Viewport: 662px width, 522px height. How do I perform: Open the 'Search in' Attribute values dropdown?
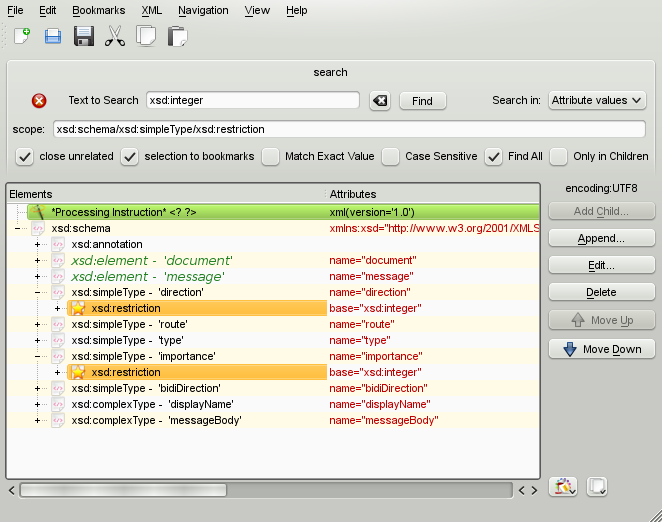pos(597,100)
